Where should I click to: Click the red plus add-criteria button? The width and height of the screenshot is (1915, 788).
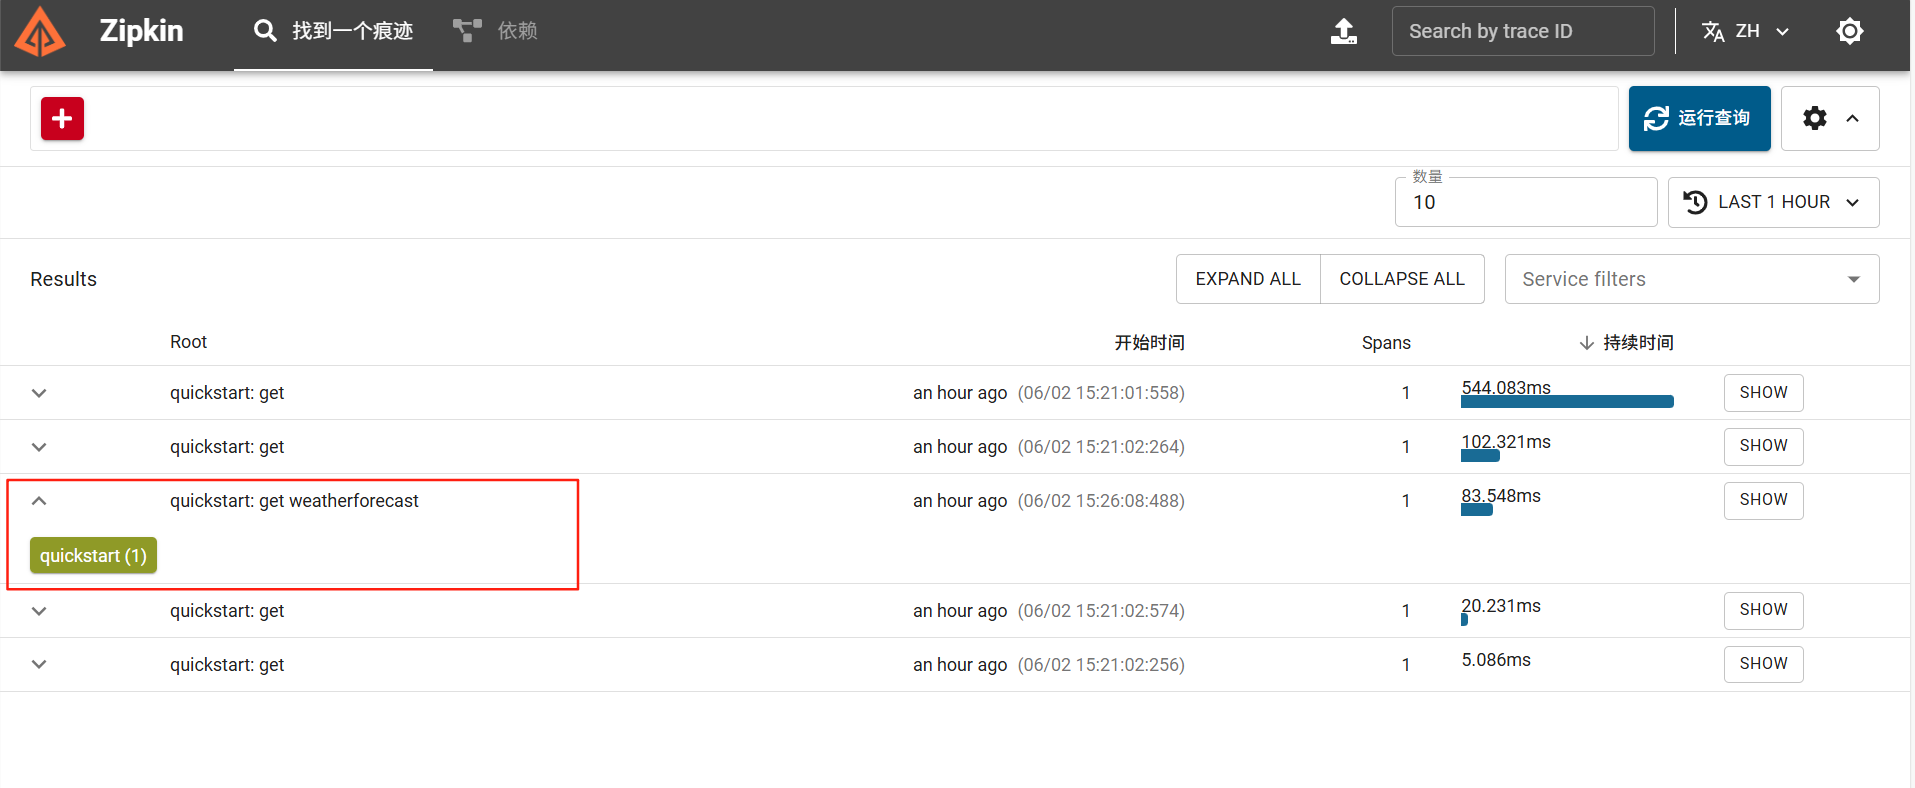62,118
